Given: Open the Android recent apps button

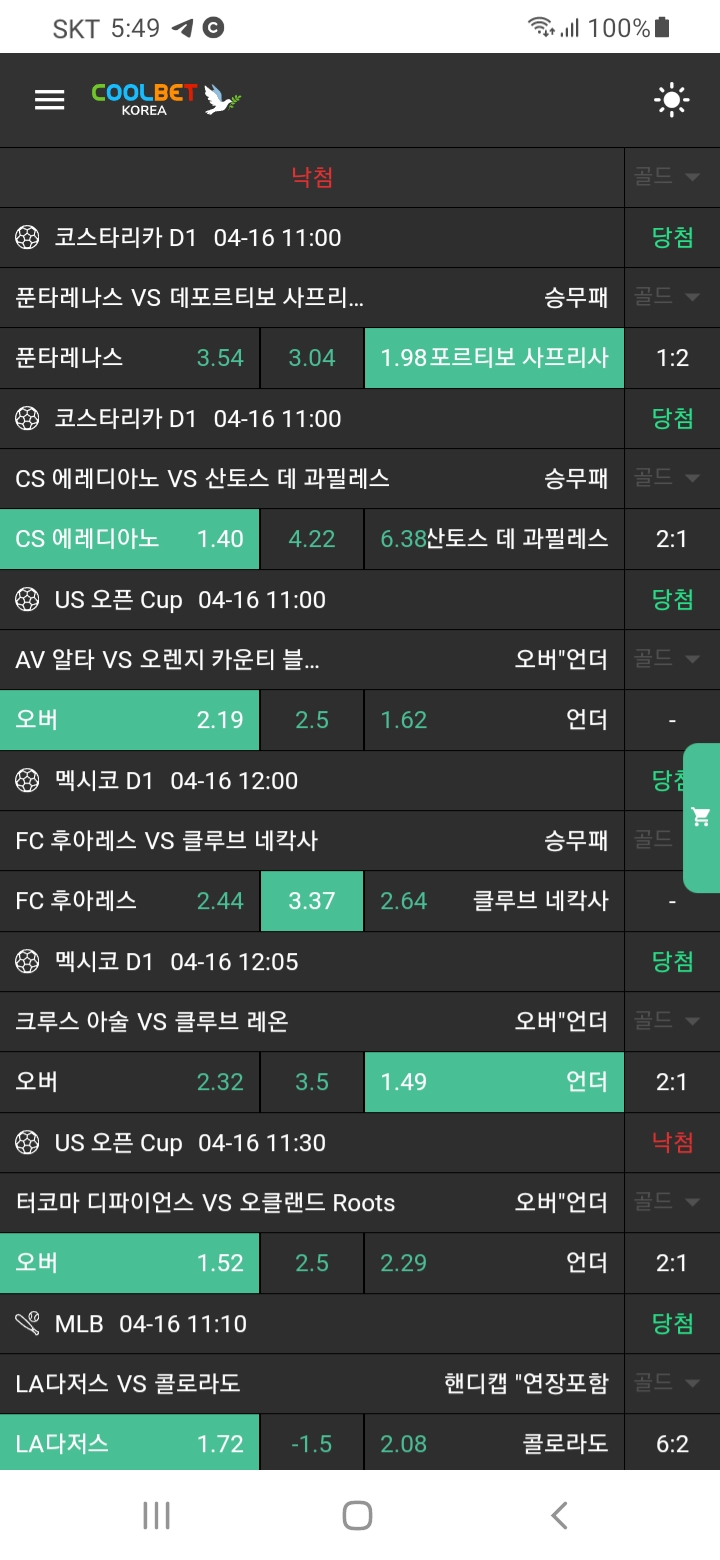Looking at the screenshot, I should [156, 1515].
